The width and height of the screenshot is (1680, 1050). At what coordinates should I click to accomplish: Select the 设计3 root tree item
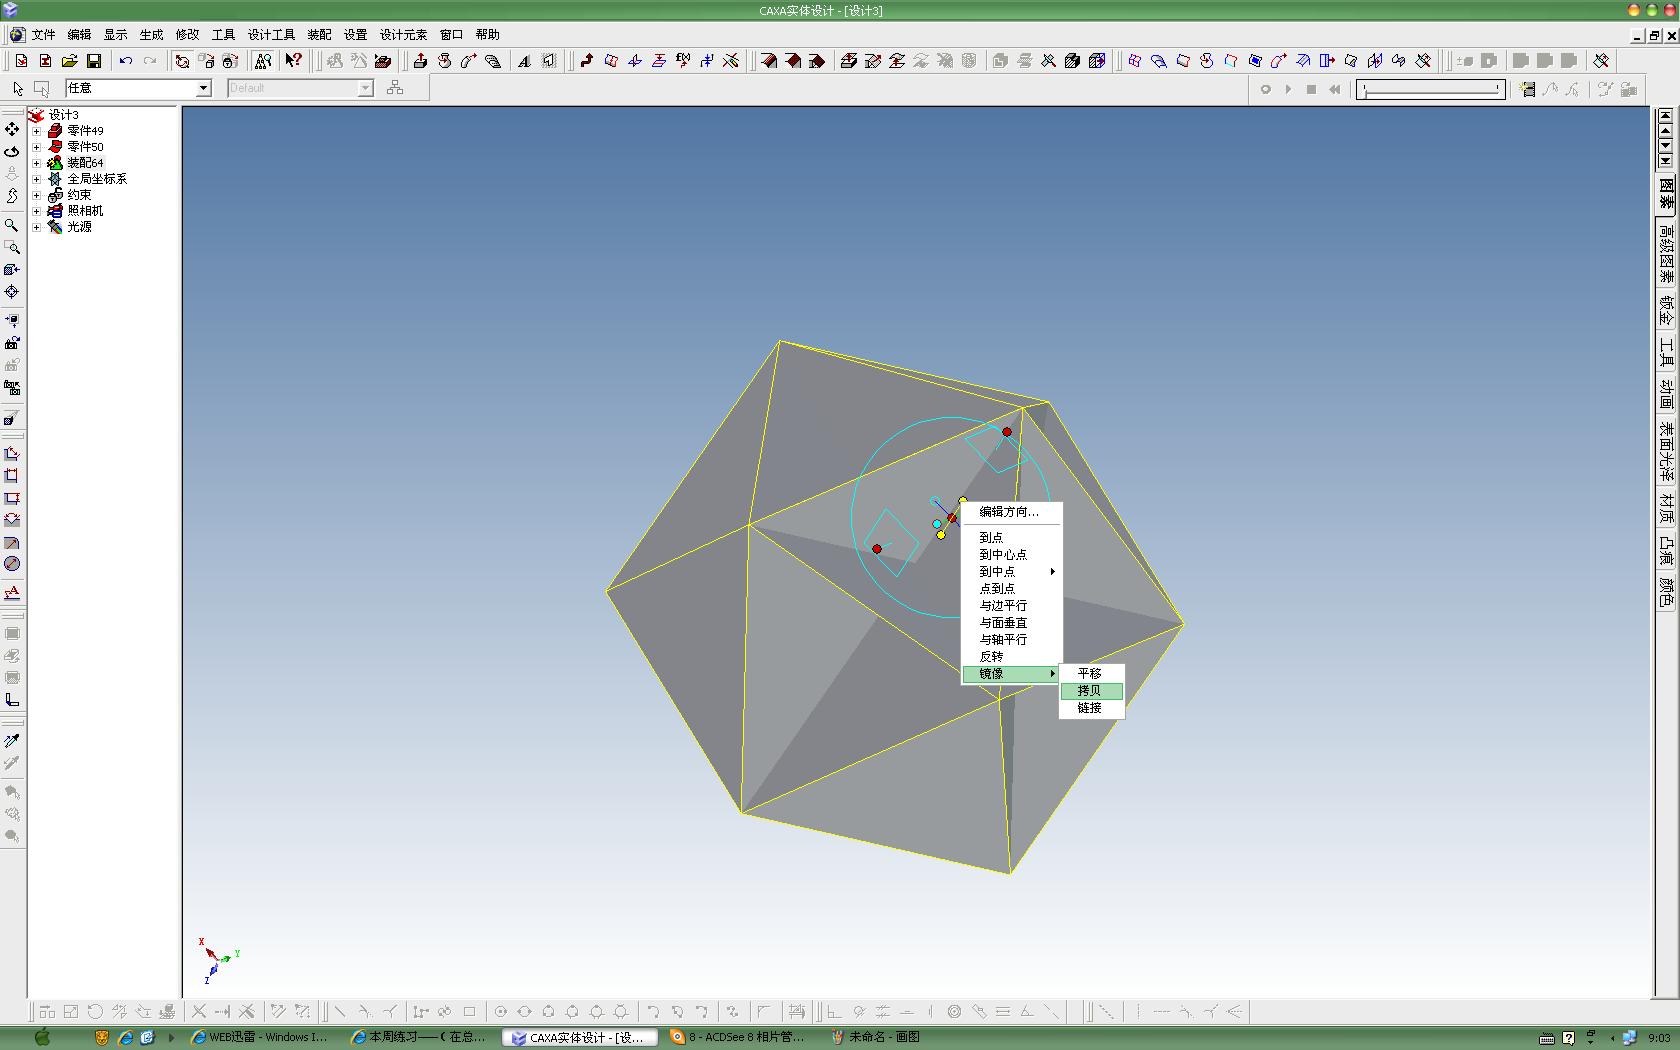[x=63, y=115]
